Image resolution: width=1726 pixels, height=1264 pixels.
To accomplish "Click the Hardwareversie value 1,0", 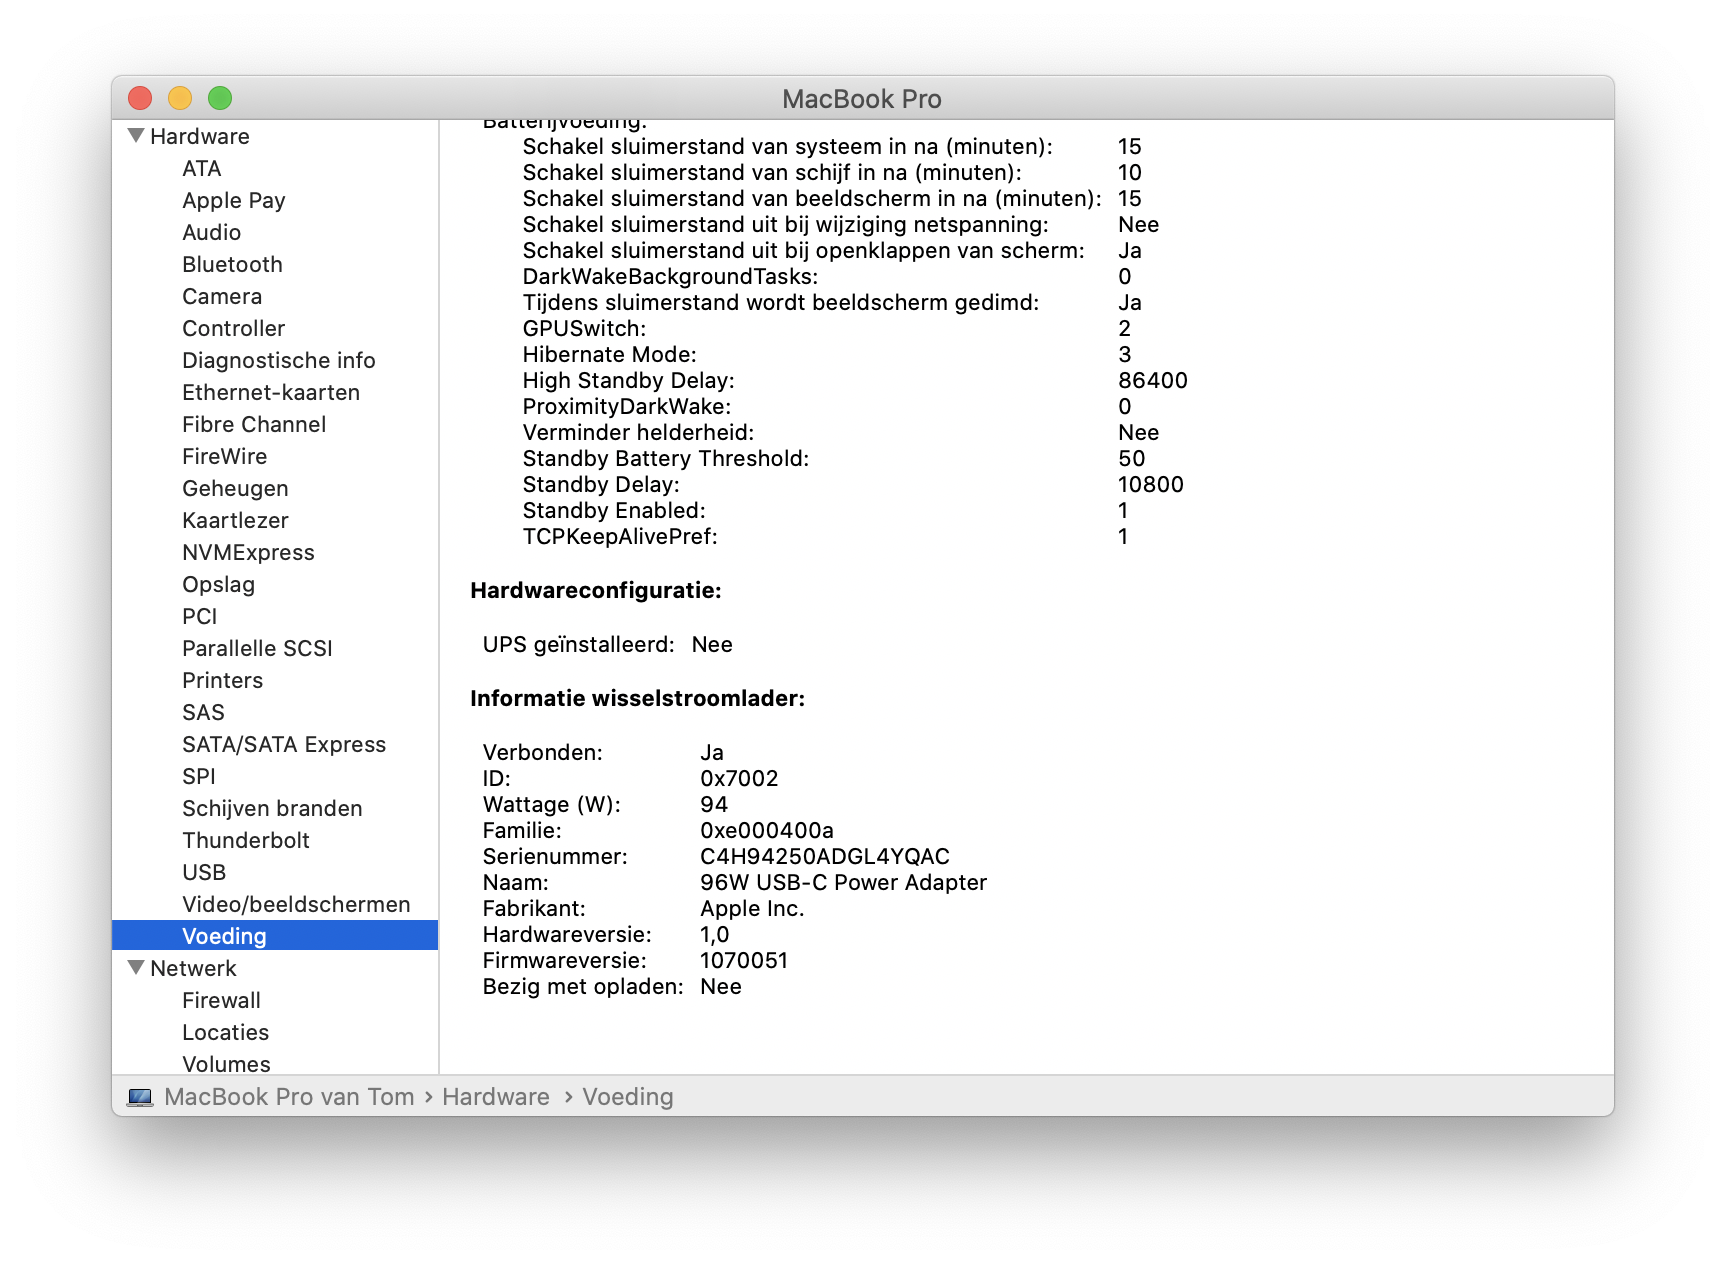I will click(x=715, y=934).
